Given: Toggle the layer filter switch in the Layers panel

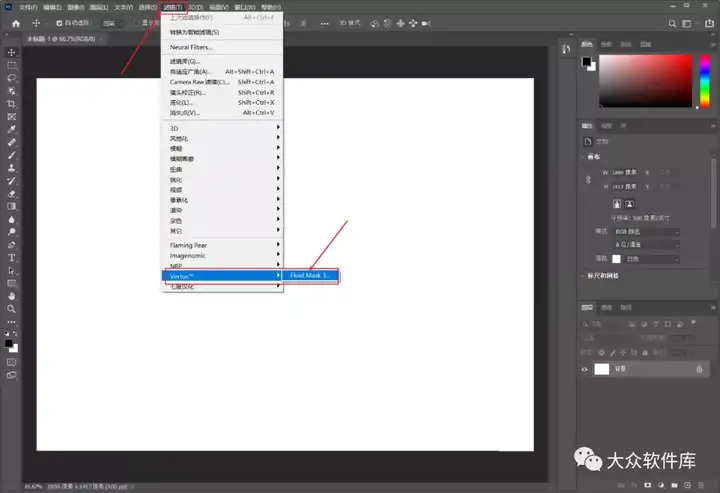Looking at the screenshot, I should (693, 323).
